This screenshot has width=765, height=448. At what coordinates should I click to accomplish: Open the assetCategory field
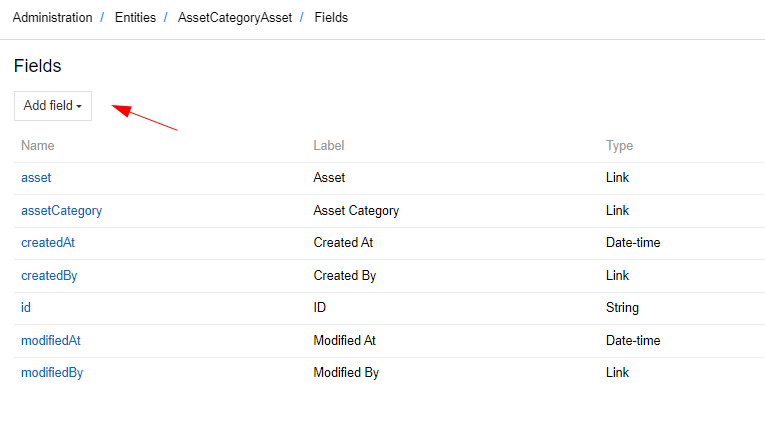(x=61, y=210)
